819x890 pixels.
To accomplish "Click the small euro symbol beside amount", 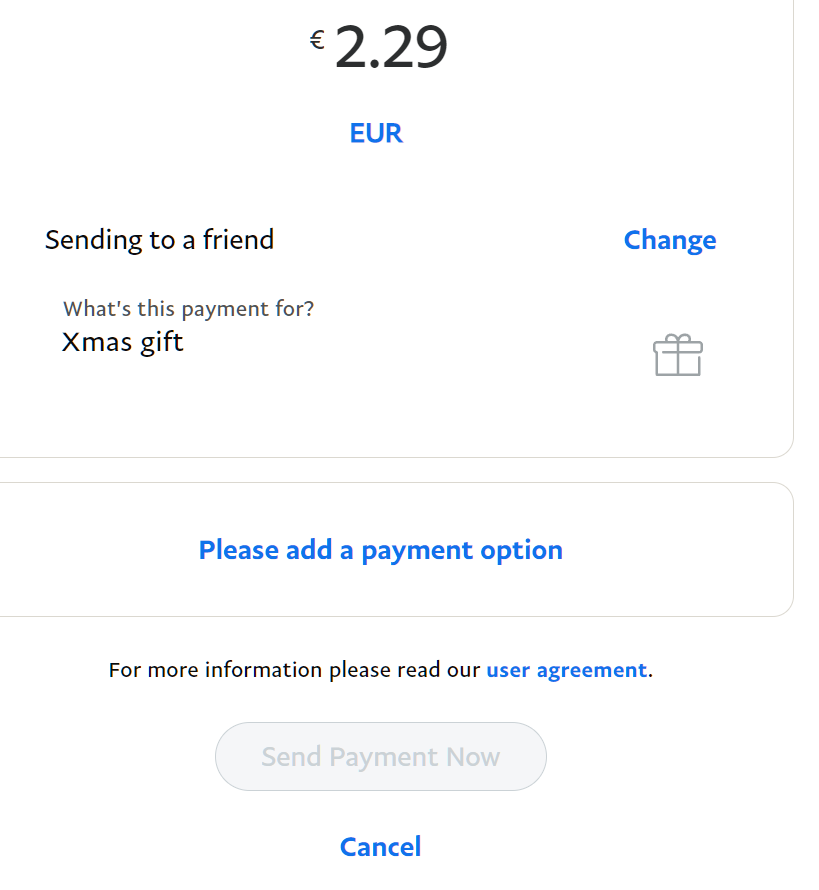I will pos(317,40).
